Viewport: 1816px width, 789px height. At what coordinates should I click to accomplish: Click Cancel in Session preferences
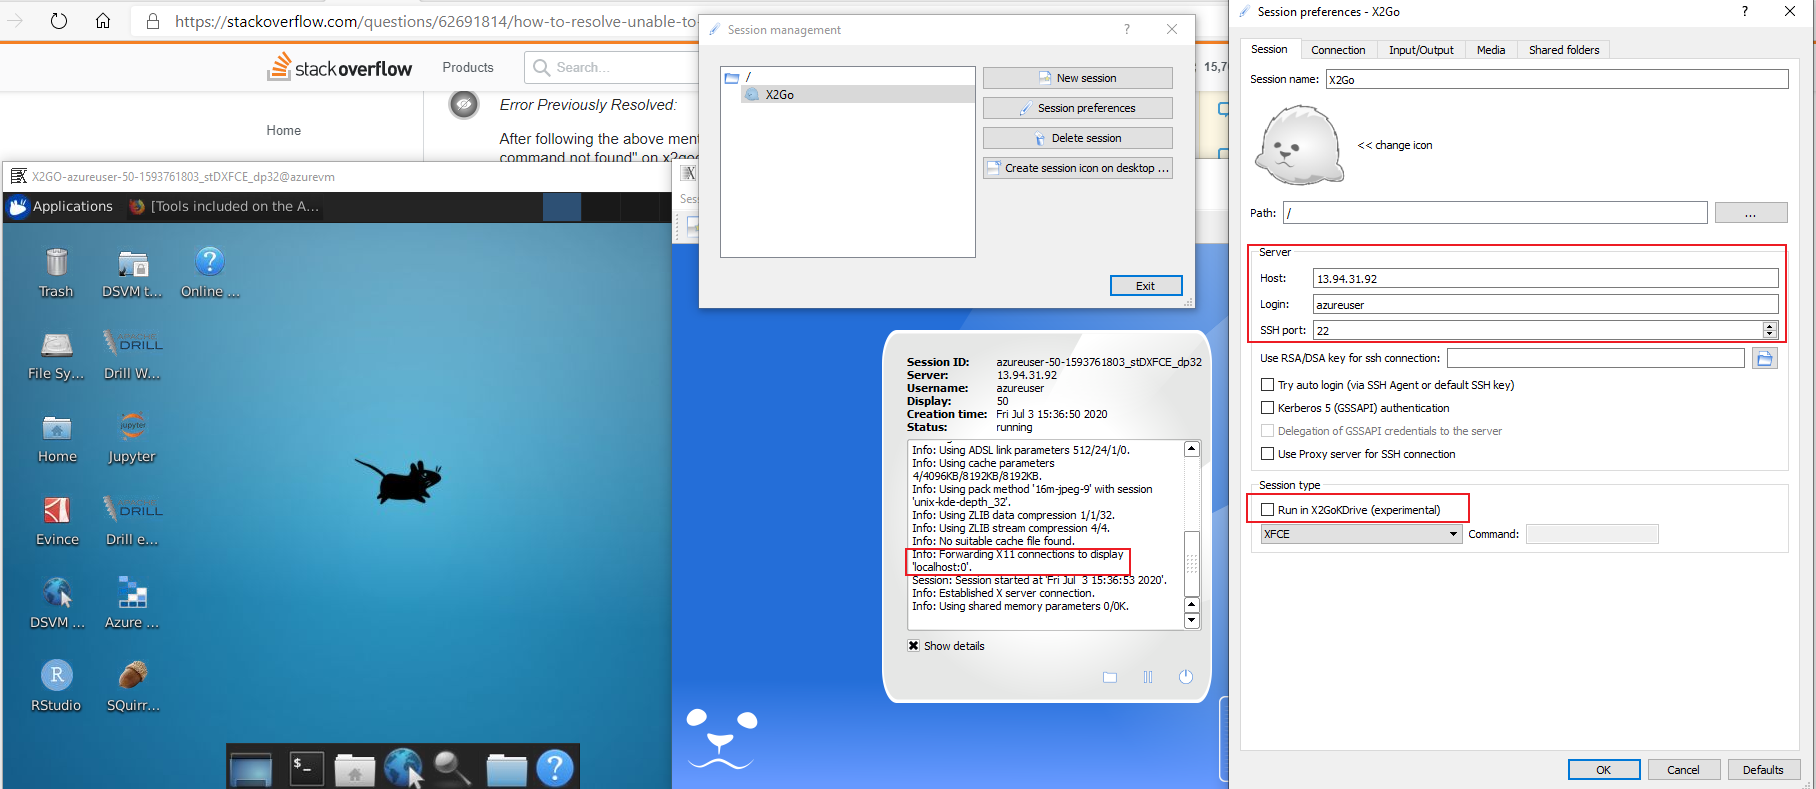click(x=1683, y=770)
